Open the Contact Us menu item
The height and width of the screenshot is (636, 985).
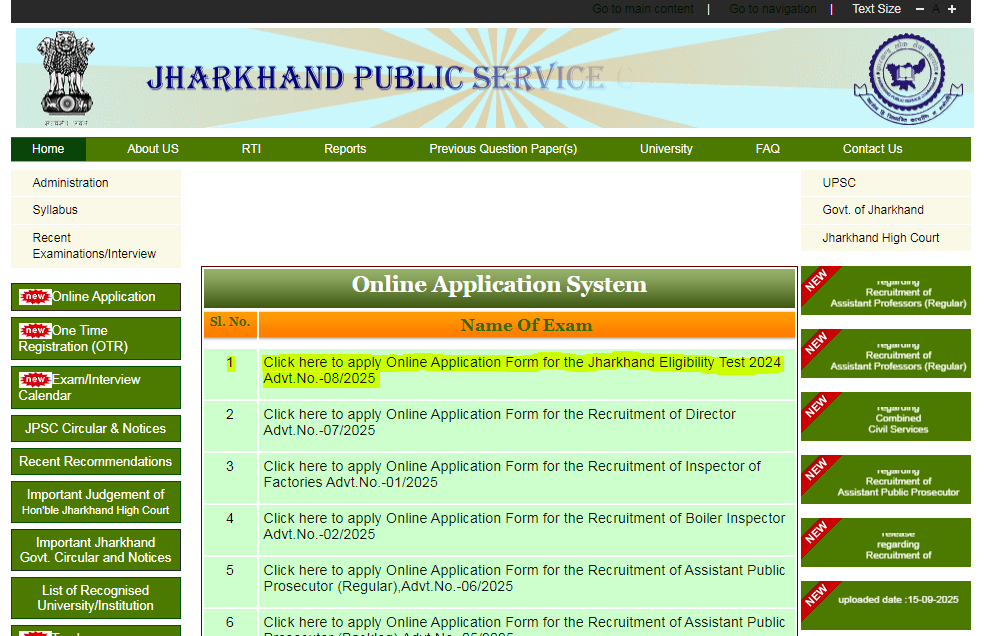click(x=873, y=149)
